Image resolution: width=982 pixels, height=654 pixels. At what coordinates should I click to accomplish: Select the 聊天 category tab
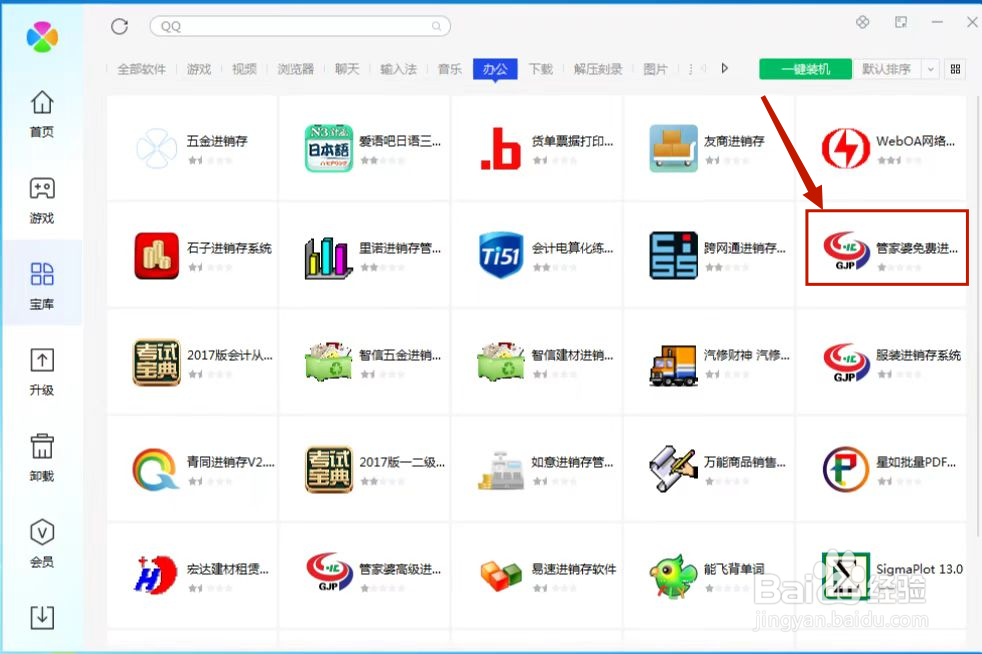[347, 69]
